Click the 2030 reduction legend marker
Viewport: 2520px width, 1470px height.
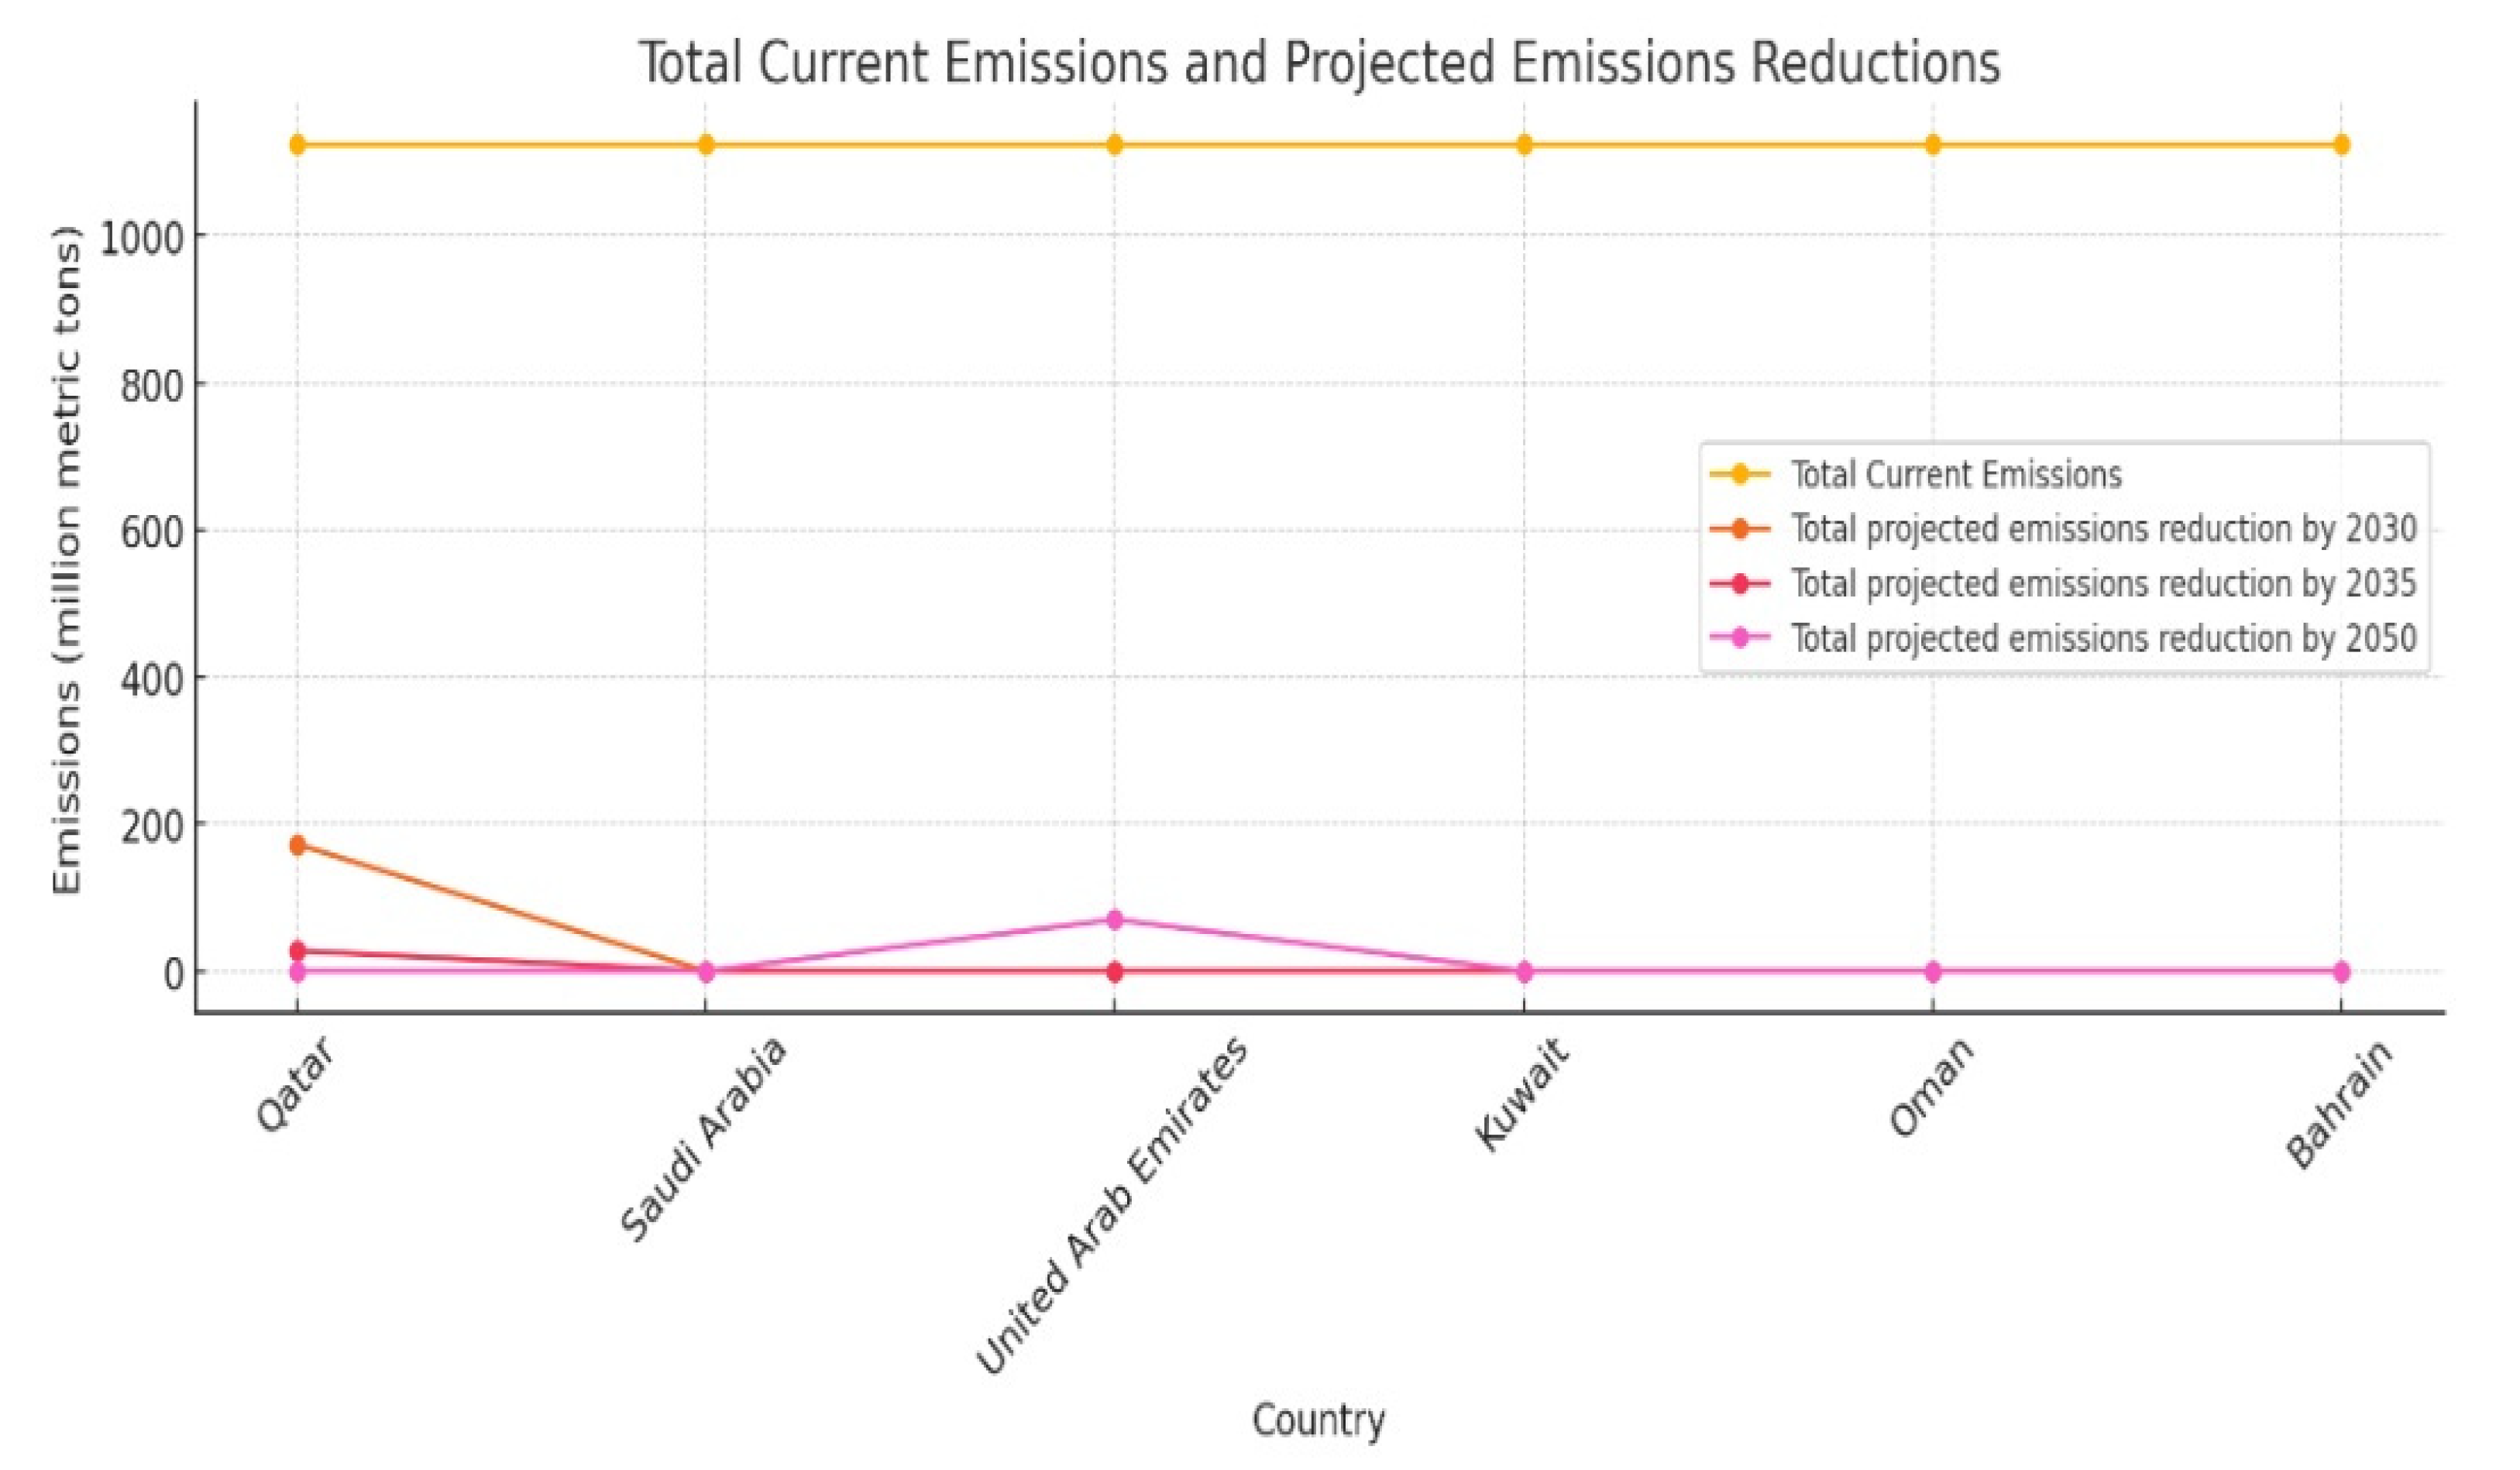tap(1739, 529)
